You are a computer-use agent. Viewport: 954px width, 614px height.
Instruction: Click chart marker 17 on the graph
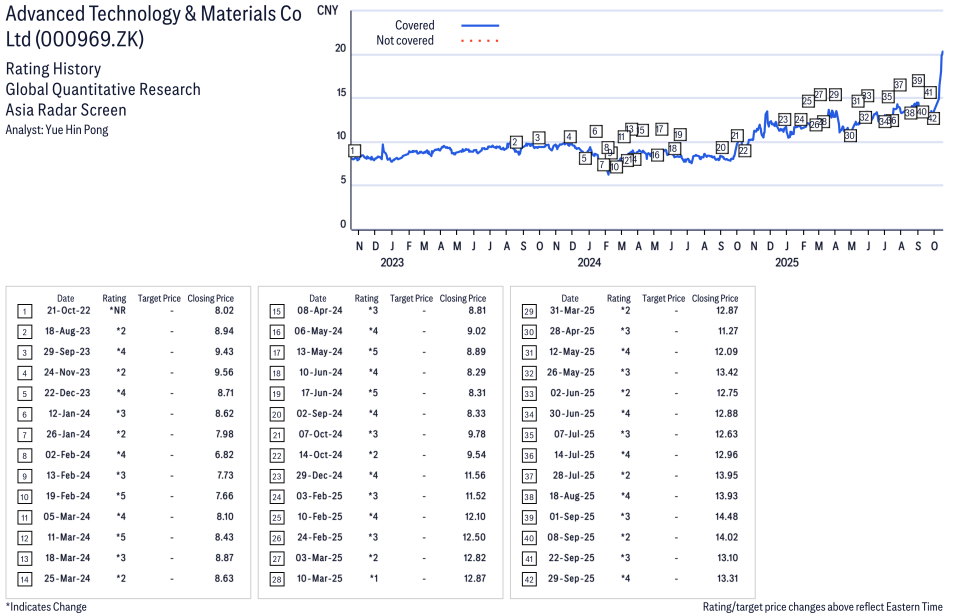click(x=661, y=129)
